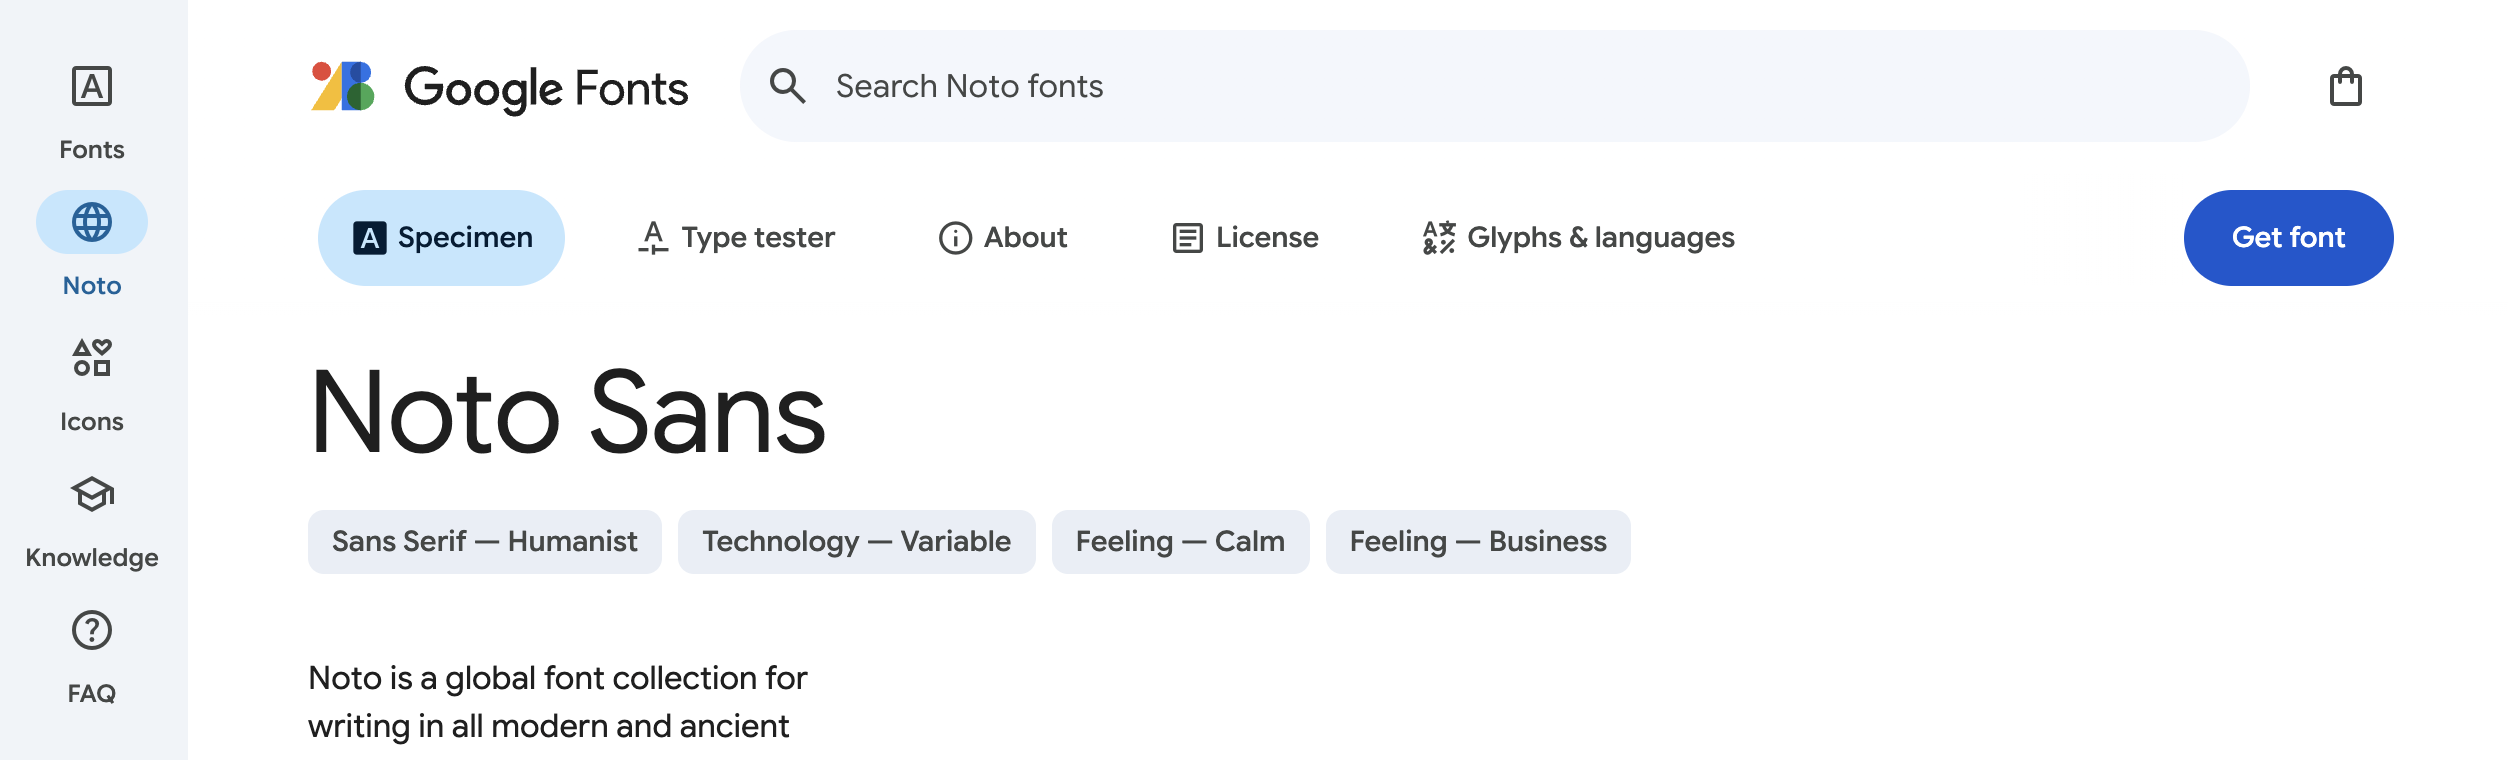Click the Knowledge label in sidebar
Screen dimensions: 2508x760
[x=92, y=558]
